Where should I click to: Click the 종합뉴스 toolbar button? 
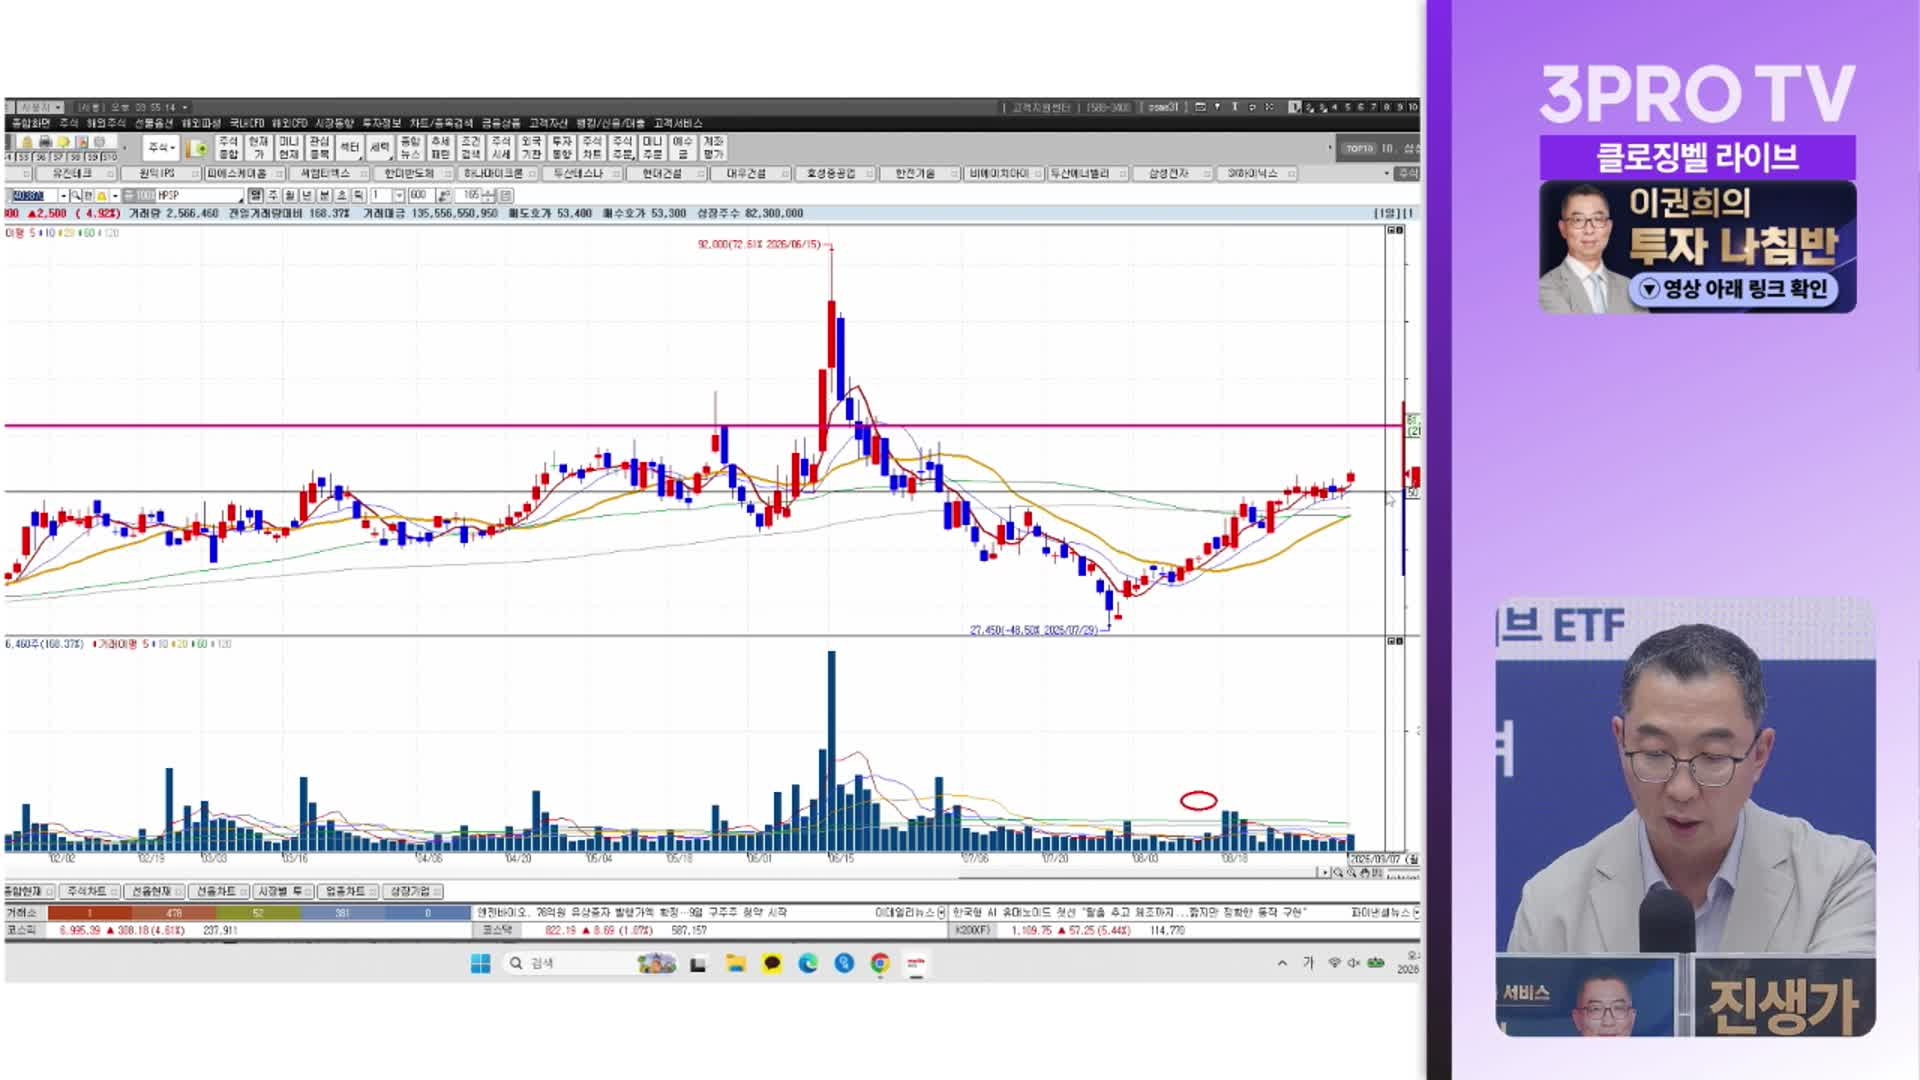[410, 148]
